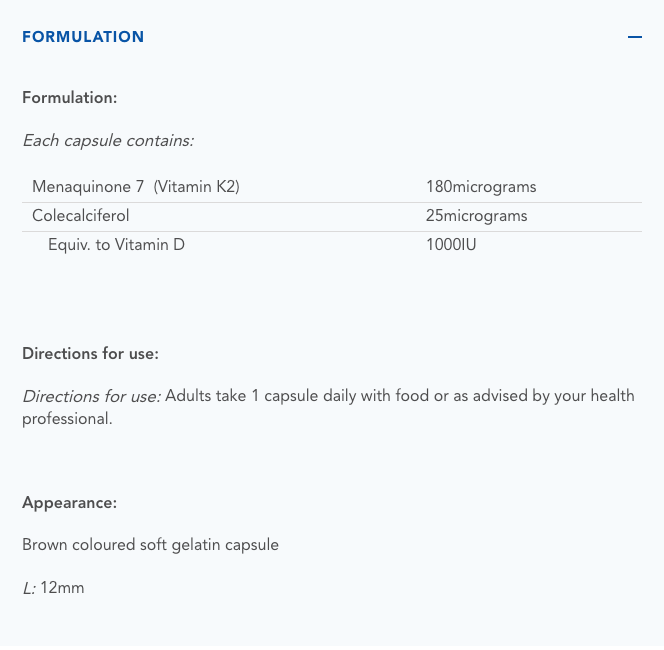This screenshot has width=664, height=650.
Task: Select the bold "Appearance:" heading
Action: [x=70, y=503]
